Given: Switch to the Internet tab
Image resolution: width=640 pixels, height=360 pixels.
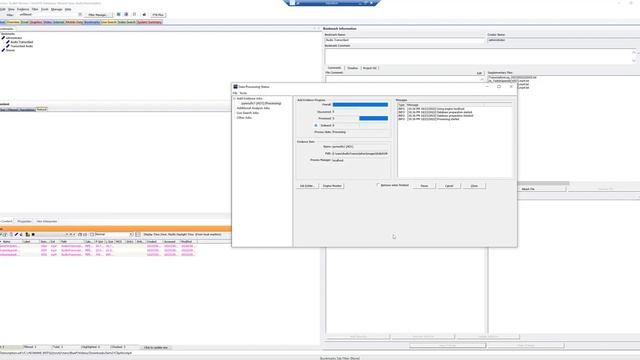Looking at the screenshot, I should 59,22.
